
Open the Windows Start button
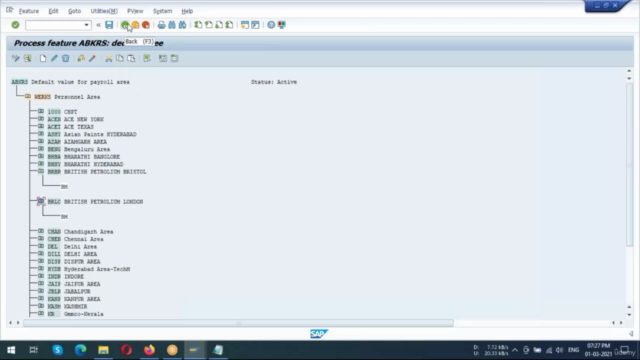point(11,350)
